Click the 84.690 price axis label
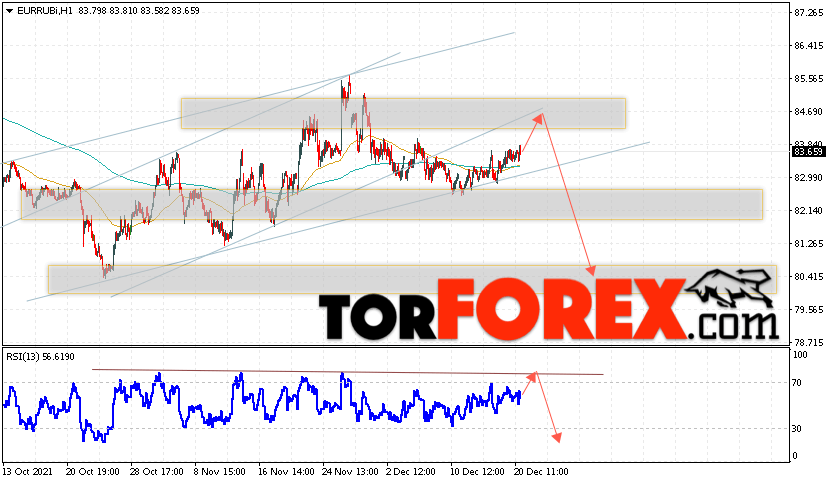830x483 pixels. point(809,112)
